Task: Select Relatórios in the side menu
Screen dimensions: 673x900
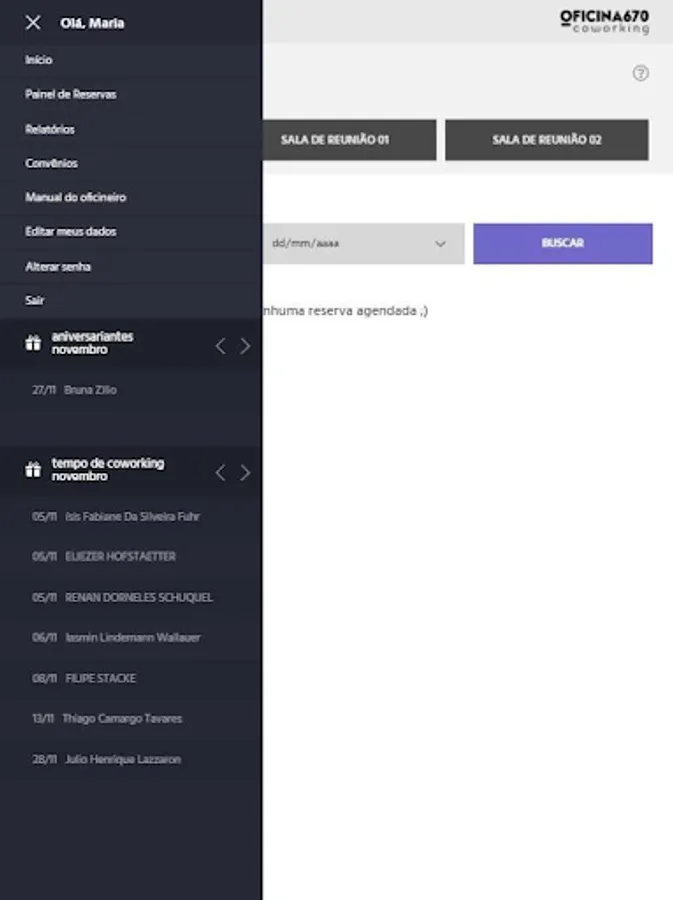Action: point(50,129)
